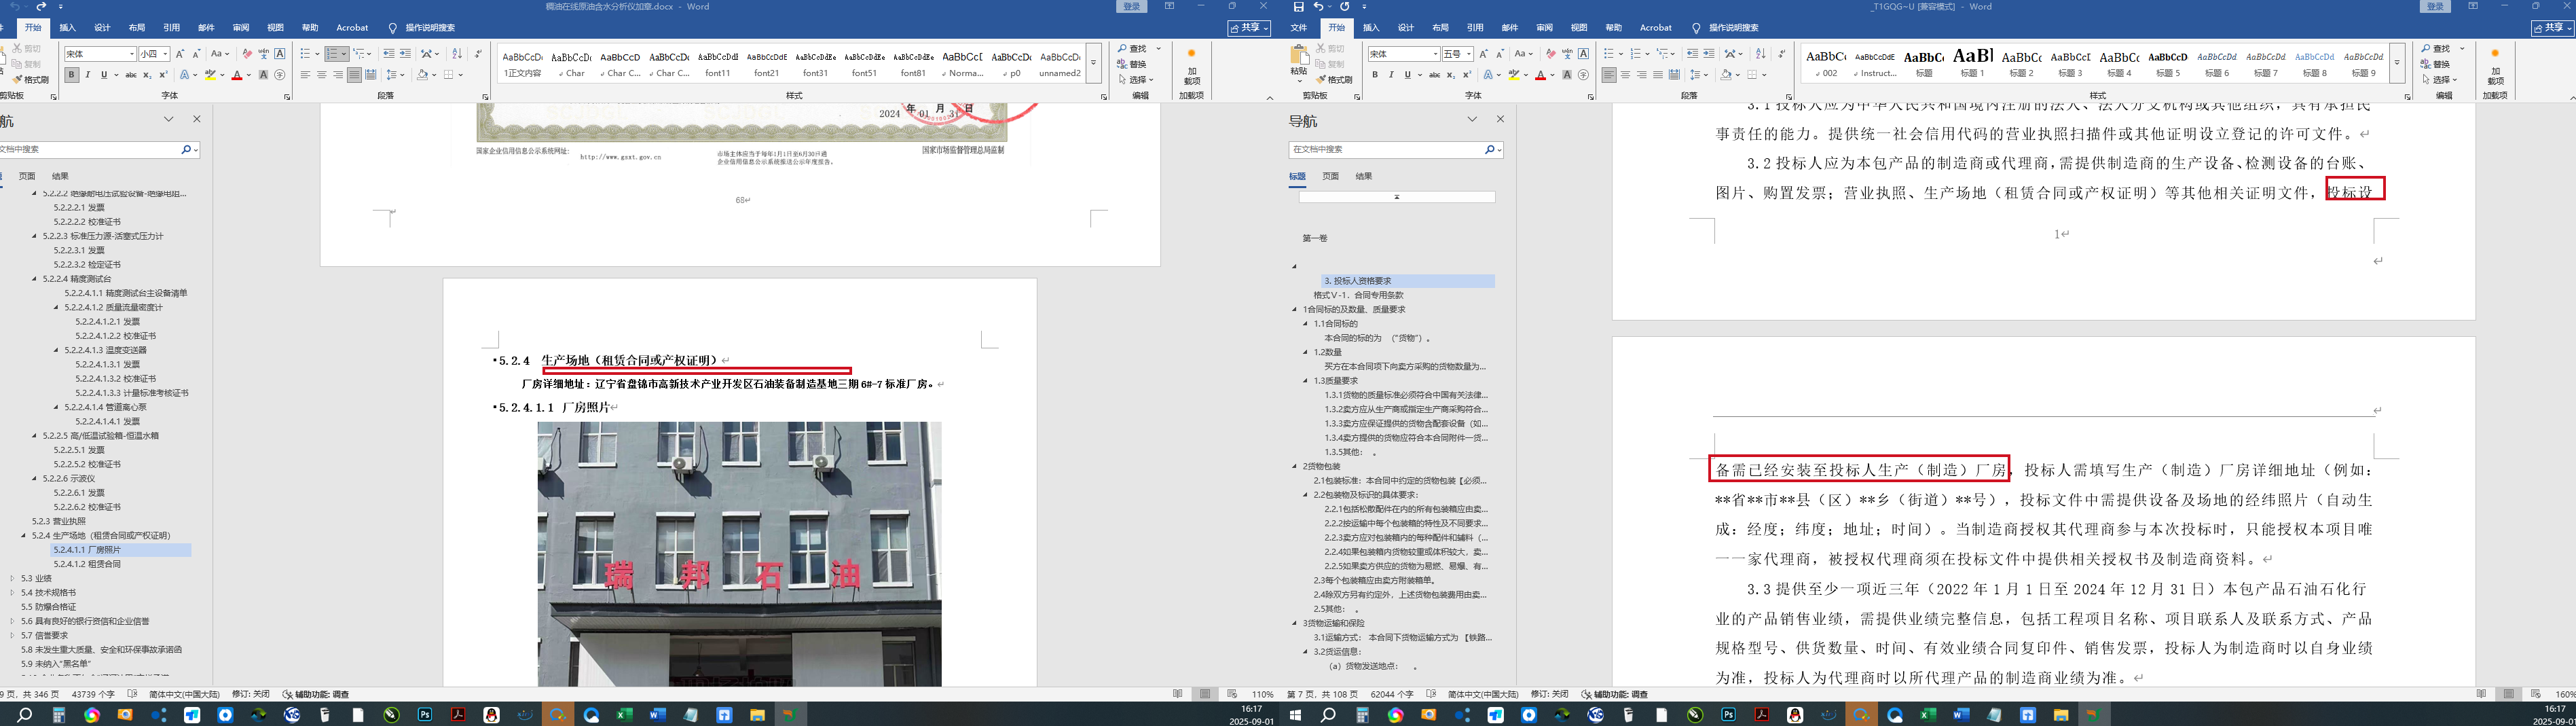The width and height of the screenshot is (2576, 726).
Task: Switch to 页面 tab in right navigation pane
Action: click(x=1330, y=176)
